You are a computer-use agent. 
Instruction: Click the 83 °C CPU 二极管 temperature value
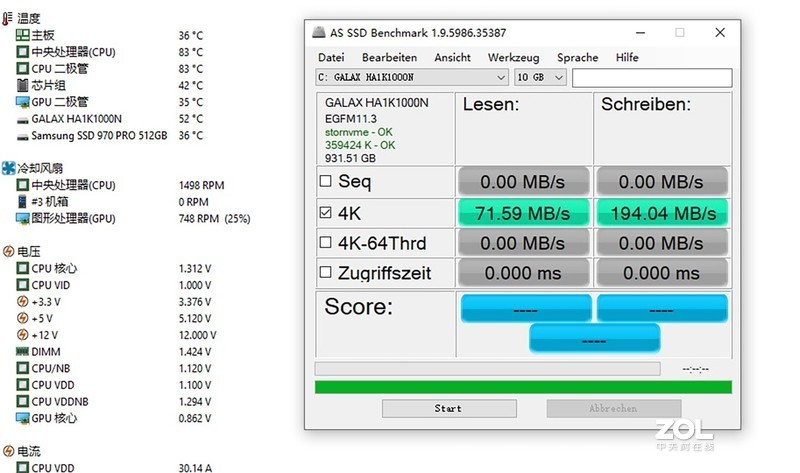191,69
